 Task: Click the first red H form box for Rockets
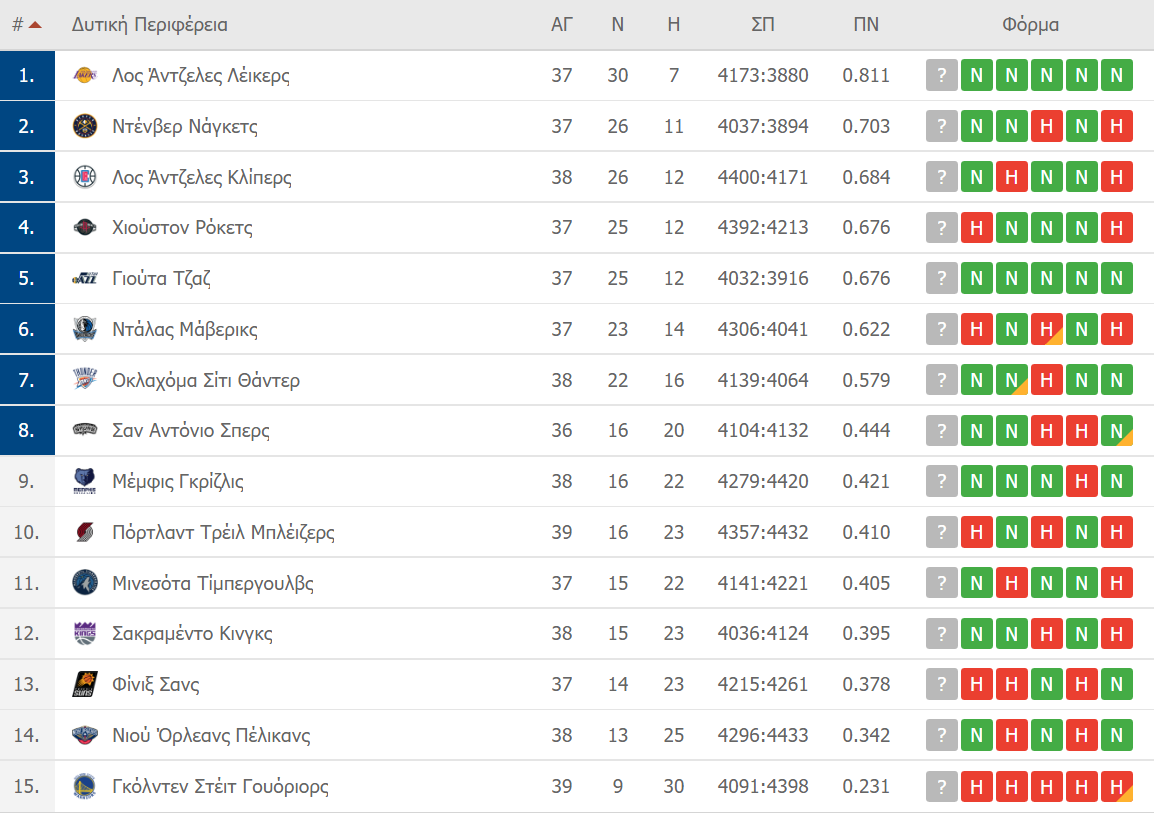click(976, 228)
